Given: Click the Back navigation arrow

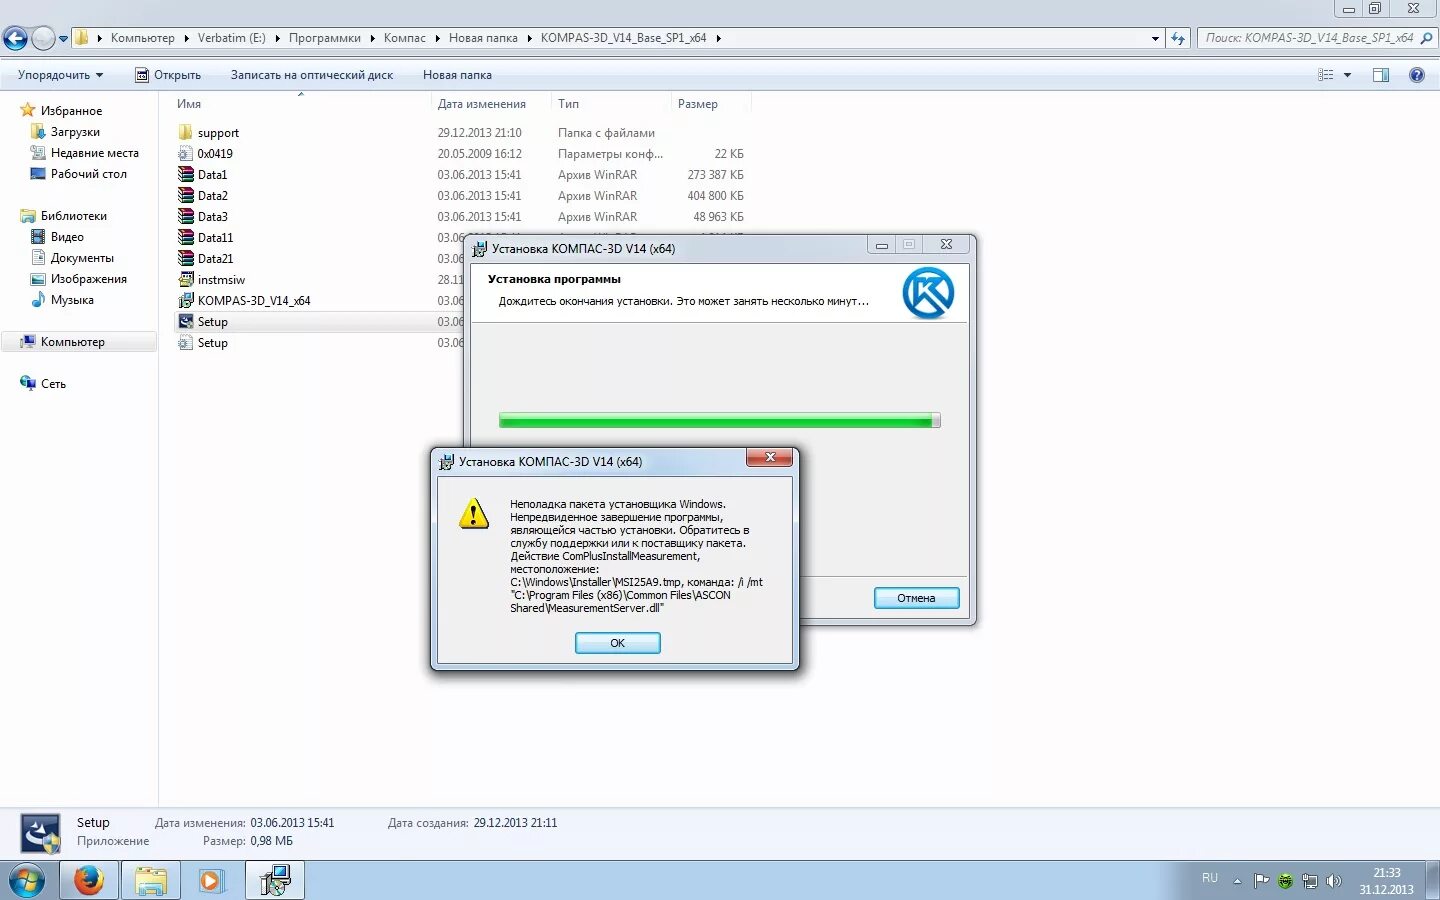Looking at the screenshot, I should pyautogui.click(x=15, y=38).
